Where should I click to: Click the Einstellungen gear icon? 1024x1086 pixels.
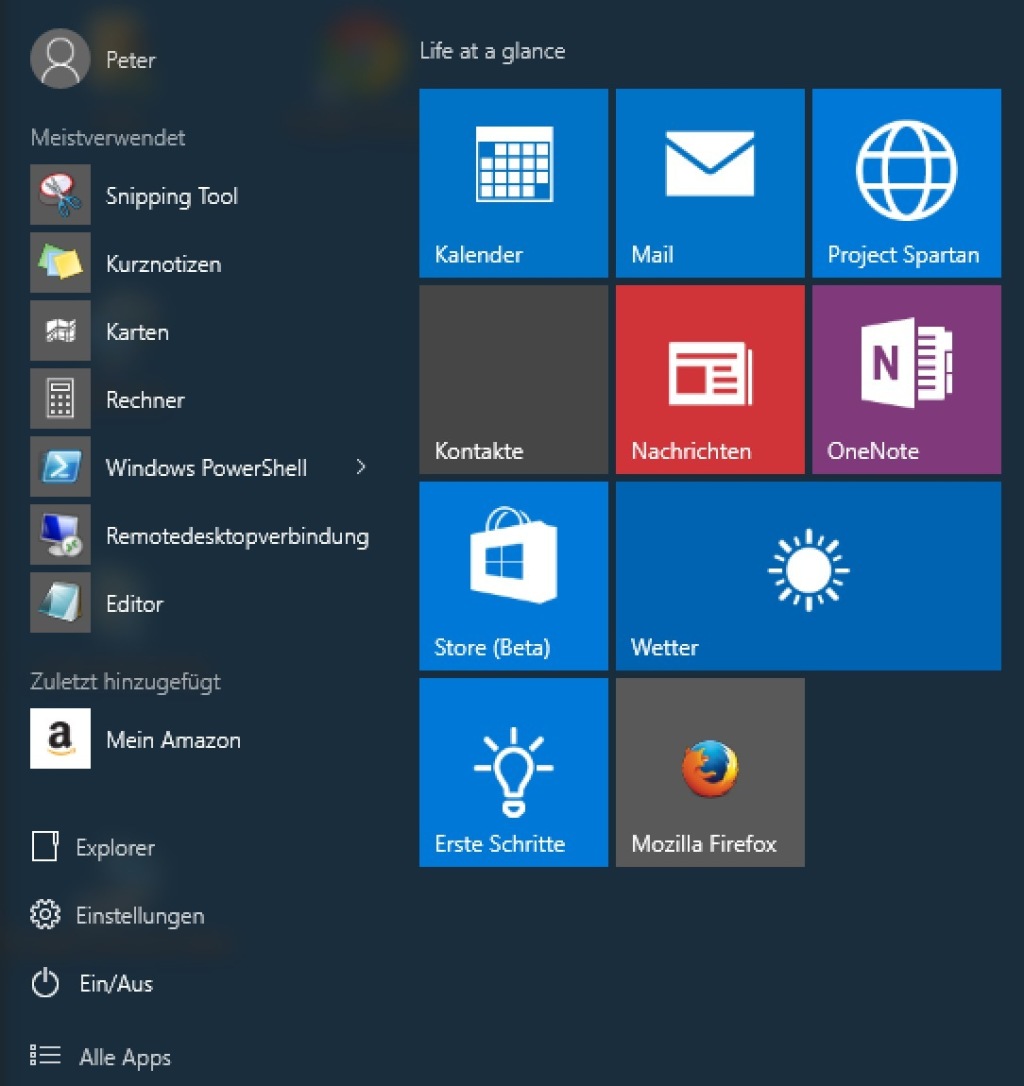pos(45,914)
